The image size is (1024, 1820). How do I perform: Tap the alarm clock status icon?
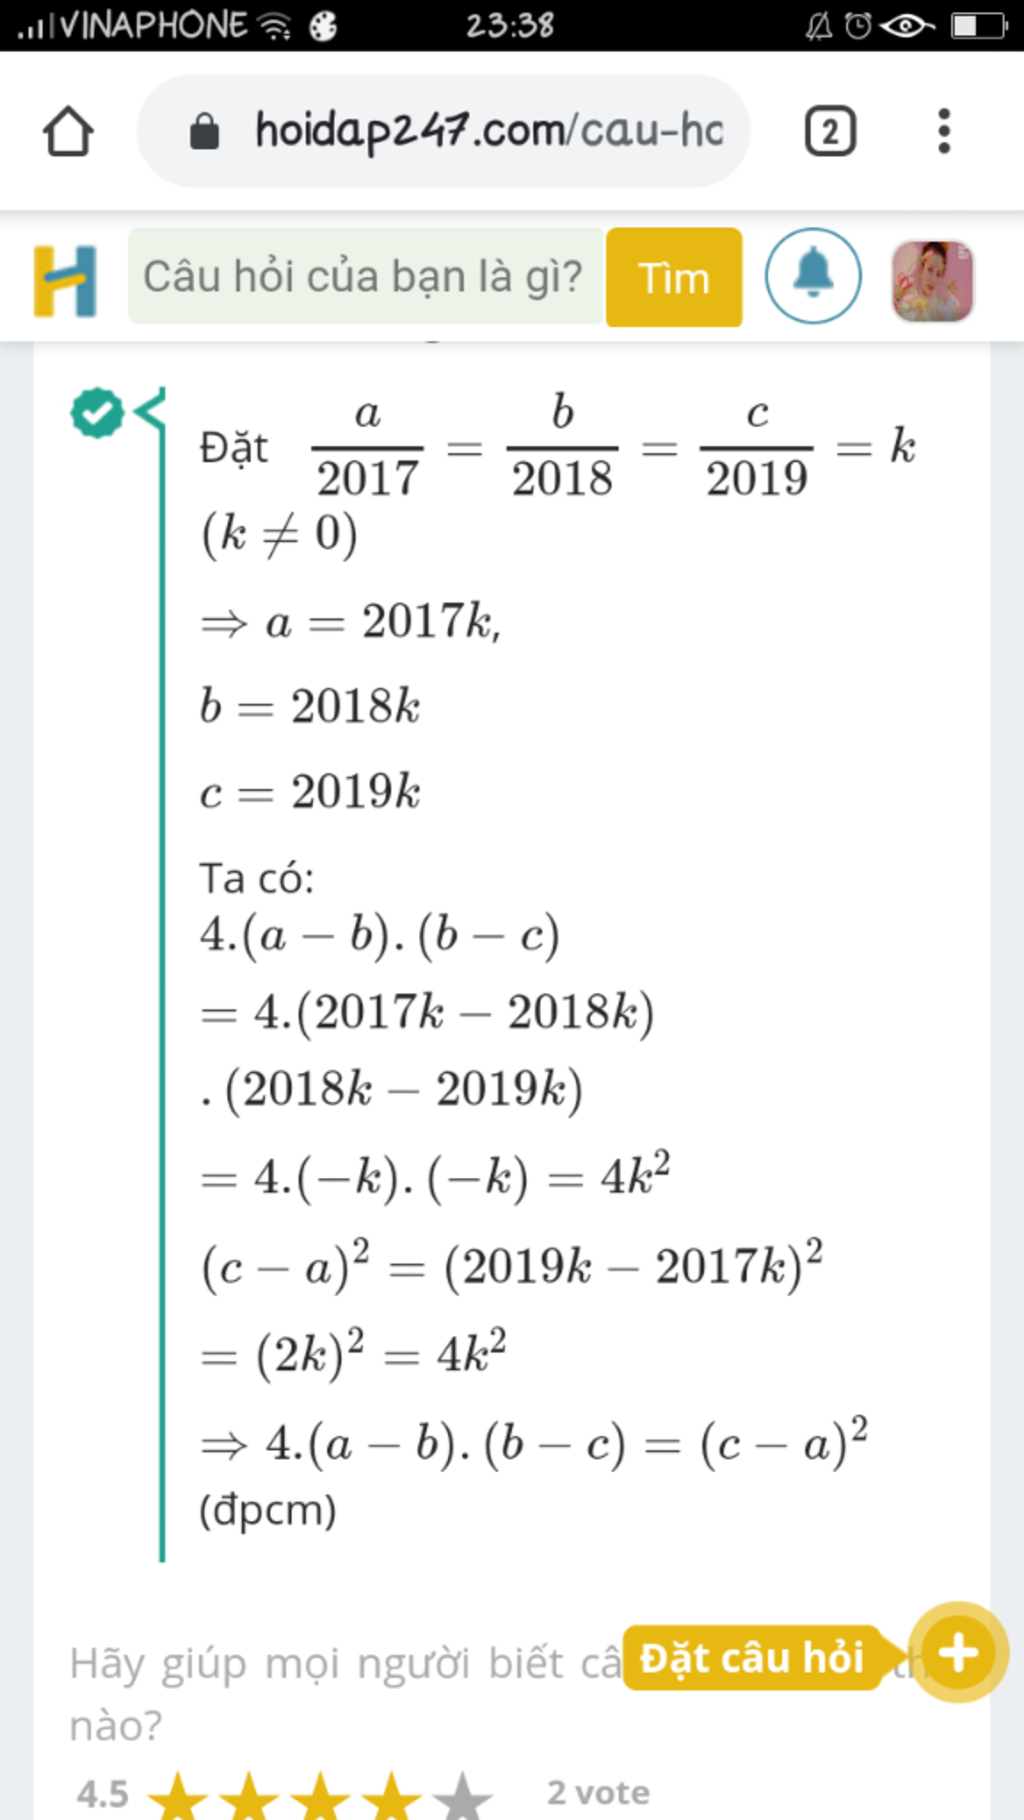tap(858, 25)
